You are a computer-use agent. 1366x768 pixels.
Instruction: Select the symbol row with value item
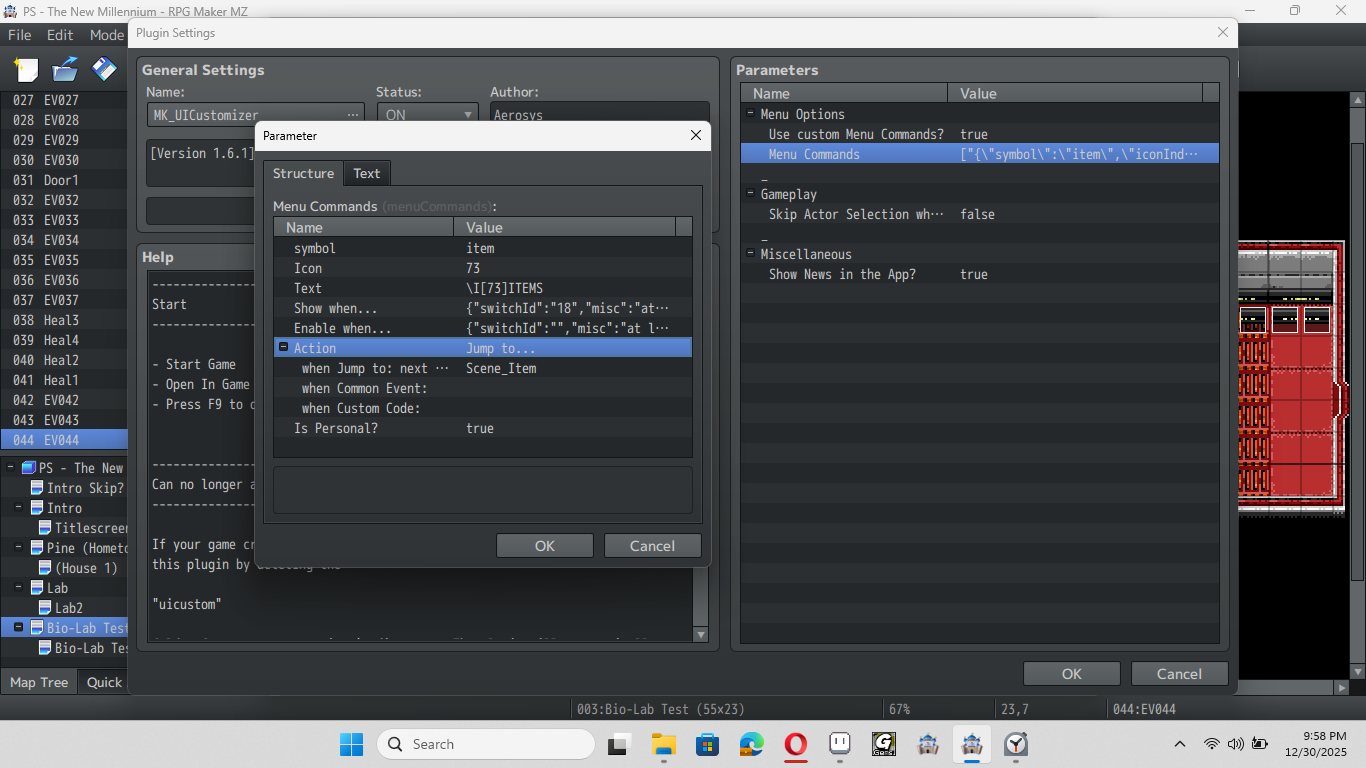coord(483,248)
